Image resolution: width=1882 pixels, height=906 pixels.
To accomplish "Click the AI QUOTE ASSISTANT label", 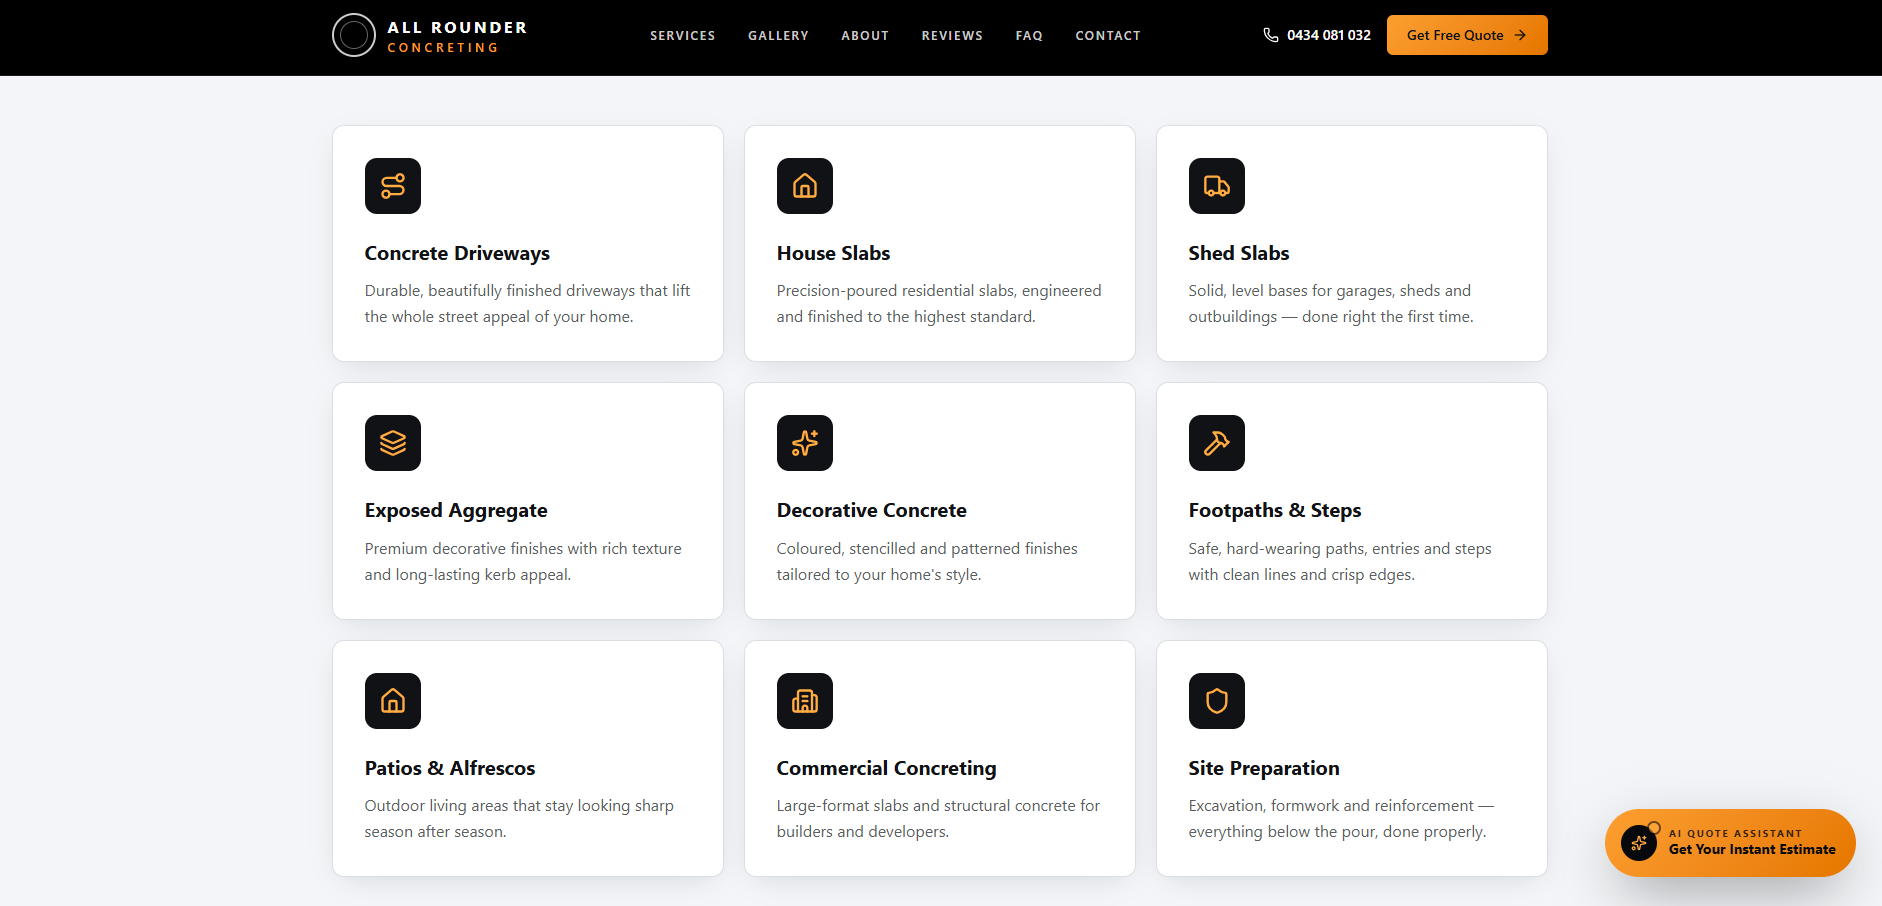I will [x=1735, y=833].
